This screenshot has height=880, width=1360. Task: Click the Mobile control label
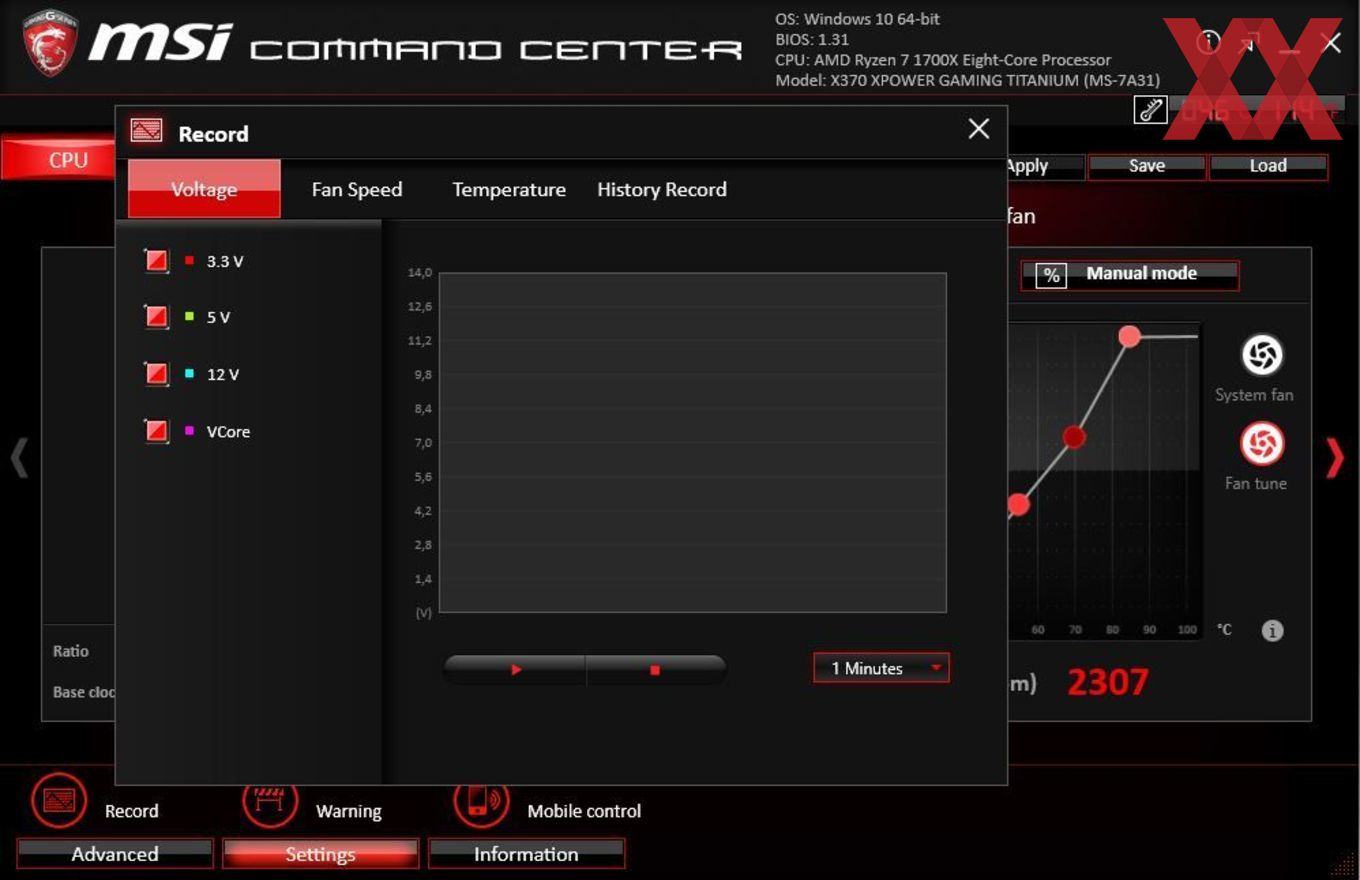coord(584,811)
